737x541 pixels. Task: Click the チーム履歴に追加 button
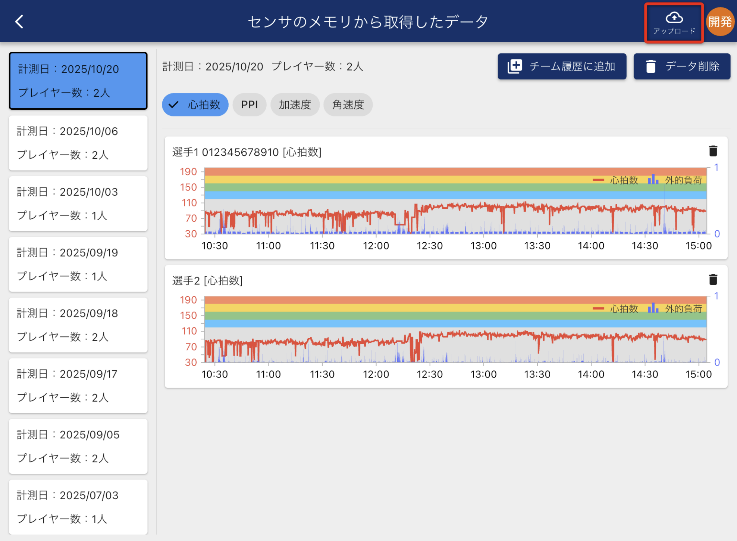click(x=562, y=66)
